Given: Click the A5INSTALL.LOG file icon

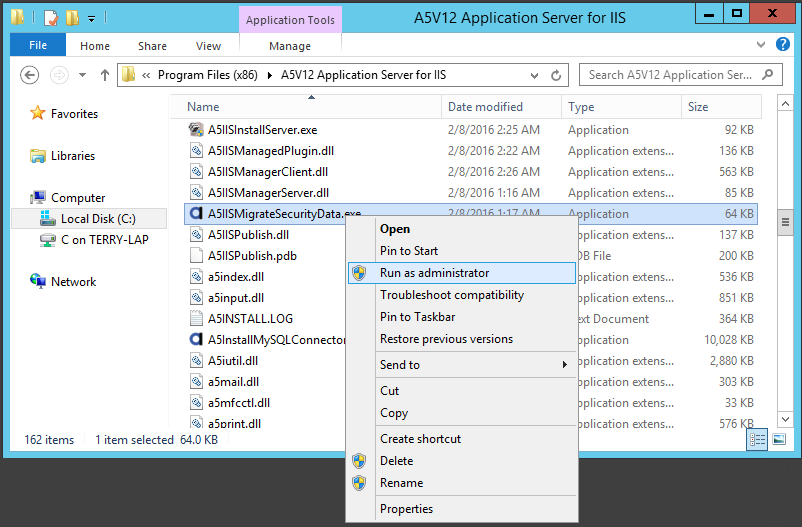Looking at the screenshot, I should [196, 318].
